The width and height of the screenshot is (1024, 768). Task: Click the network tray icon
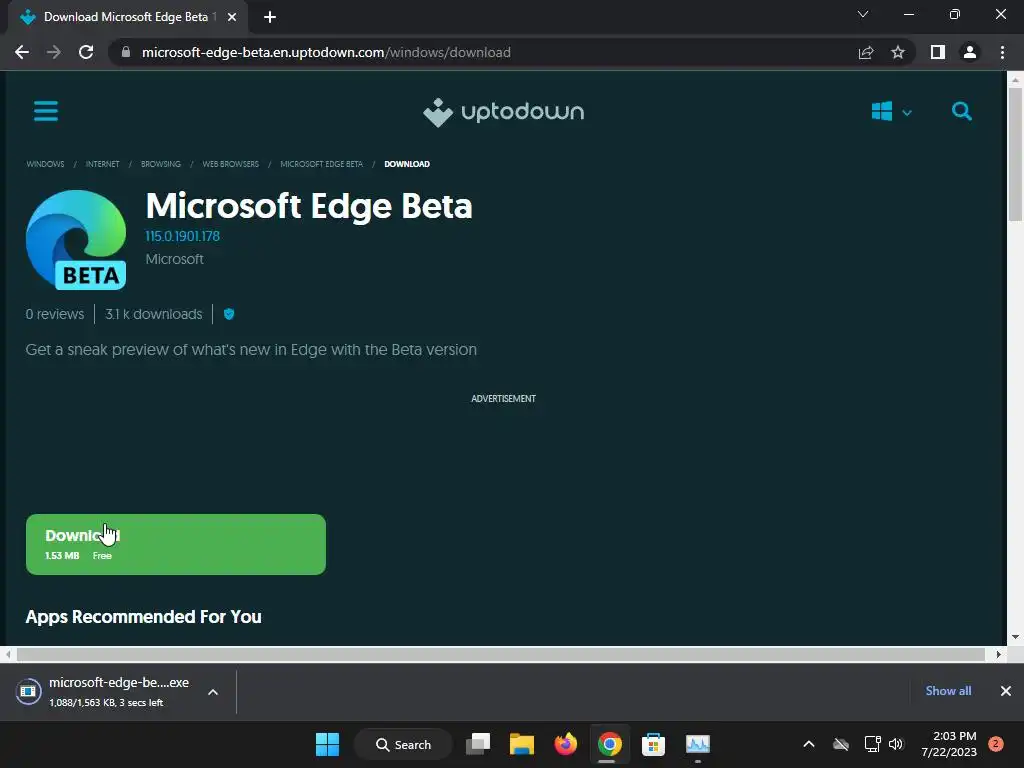click(872, 744)
